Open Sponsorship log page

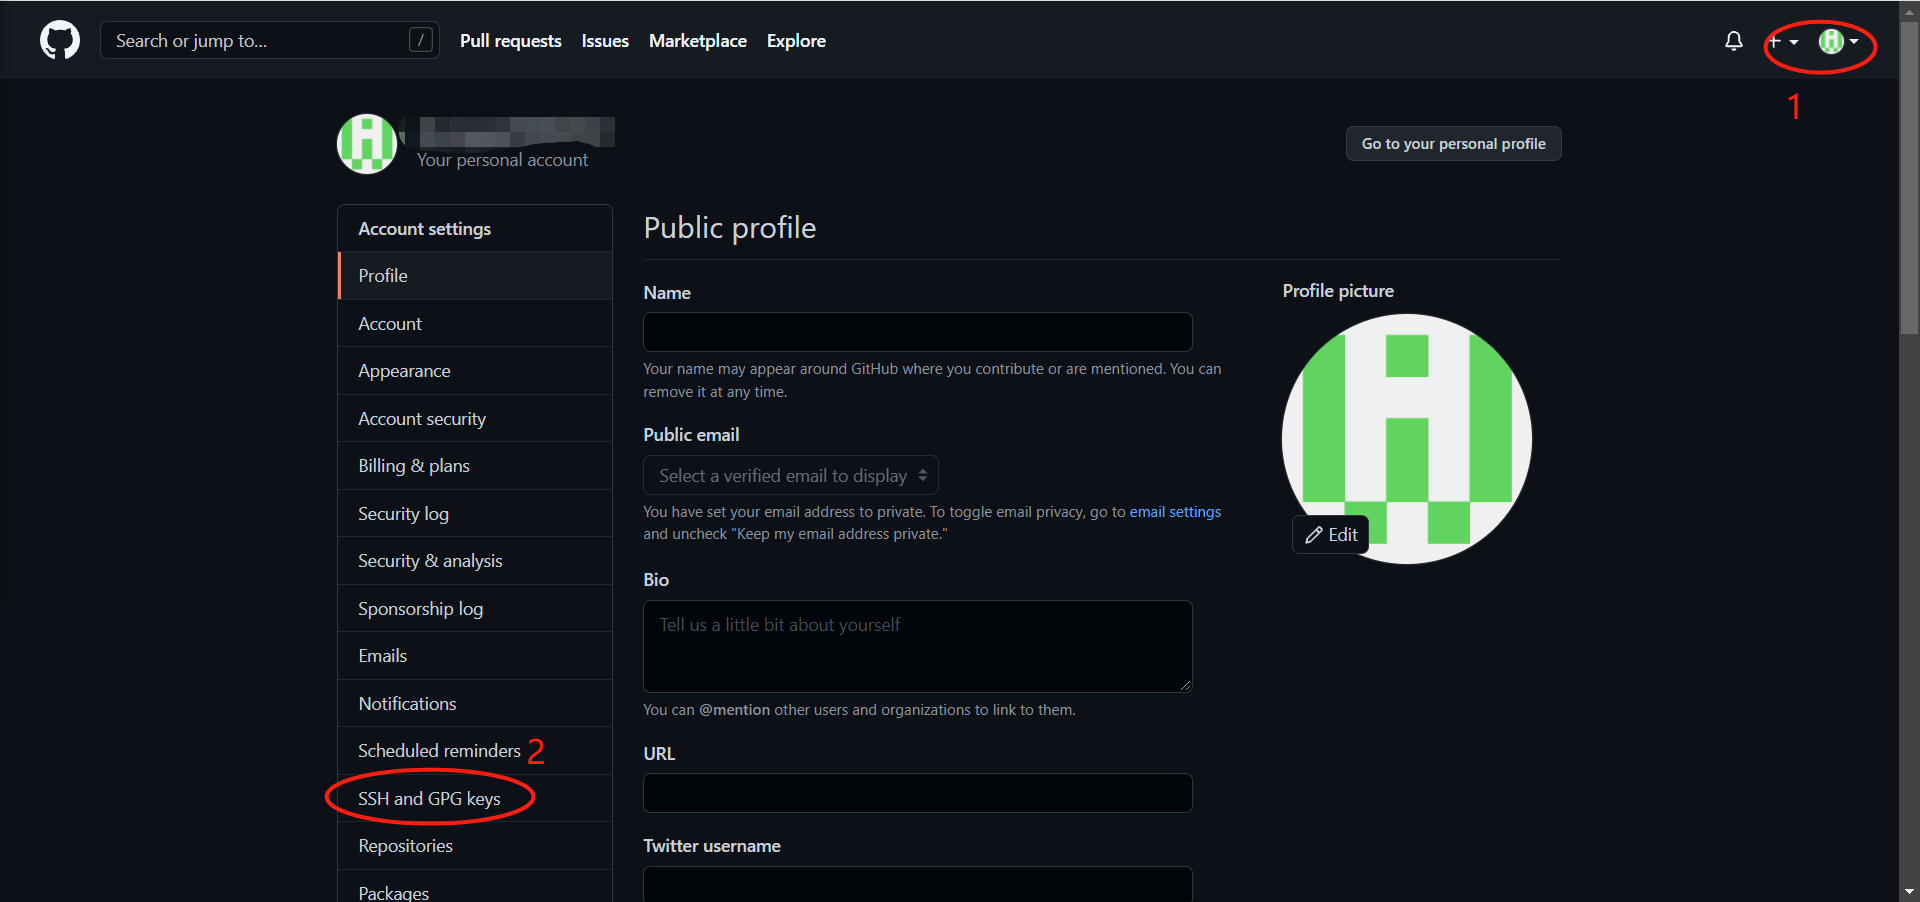tap(475, 608)
